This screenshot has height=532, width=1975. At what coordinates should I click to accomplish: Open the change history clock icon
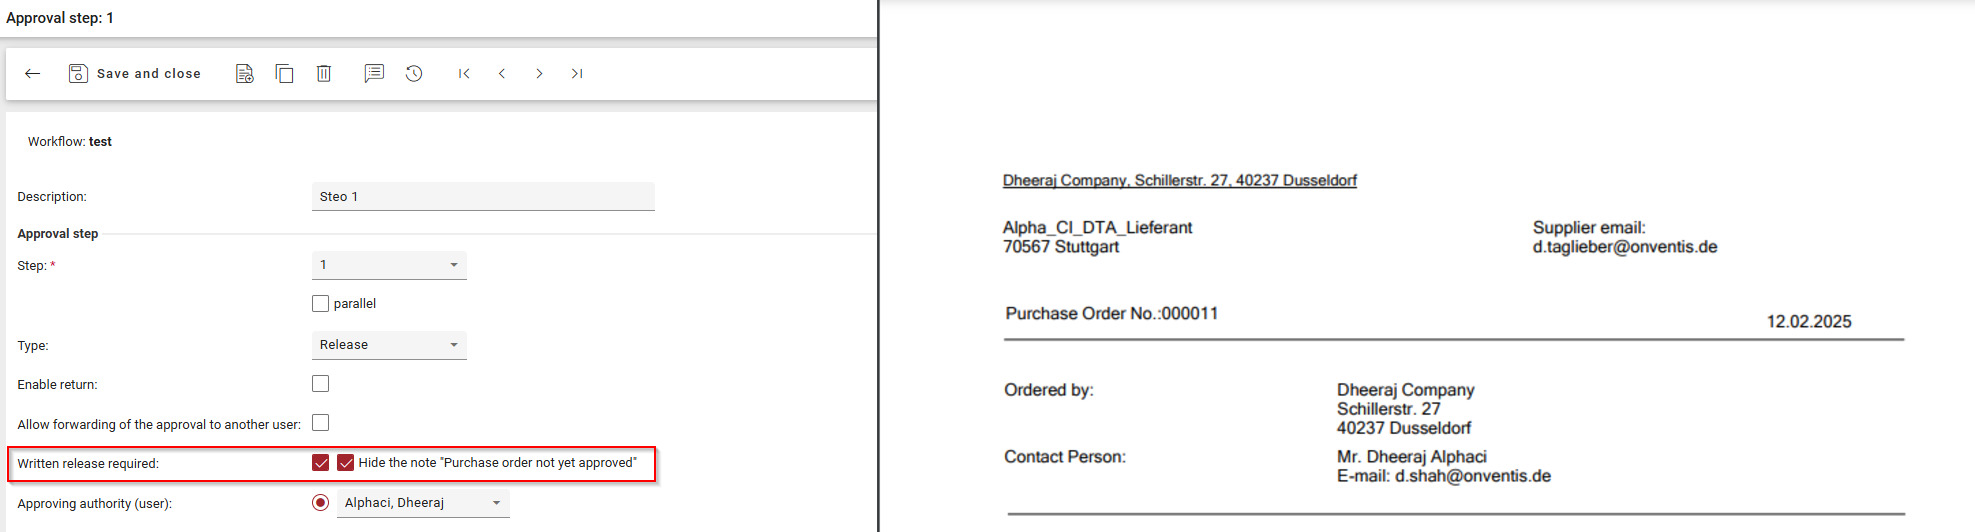click(x=414, y=73)
